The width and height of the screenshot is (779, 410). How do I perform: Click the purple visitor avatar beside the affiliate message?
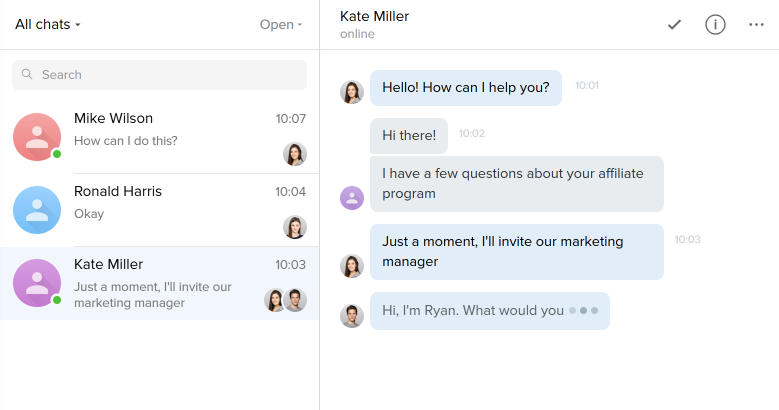tap(352, 198)
